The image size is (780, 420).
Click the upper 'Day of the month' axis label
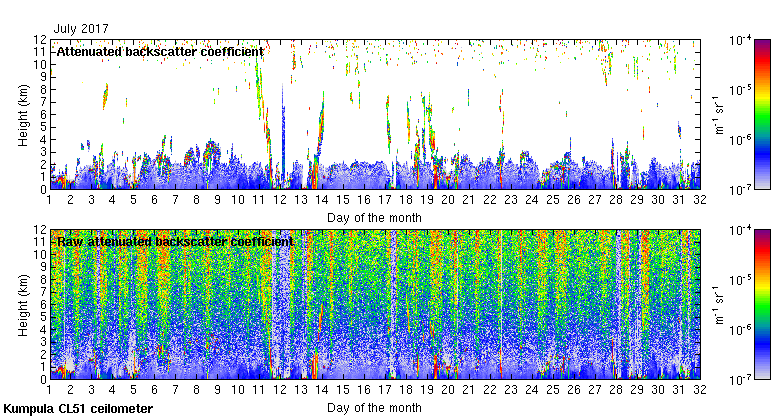[x=373, y=217]
